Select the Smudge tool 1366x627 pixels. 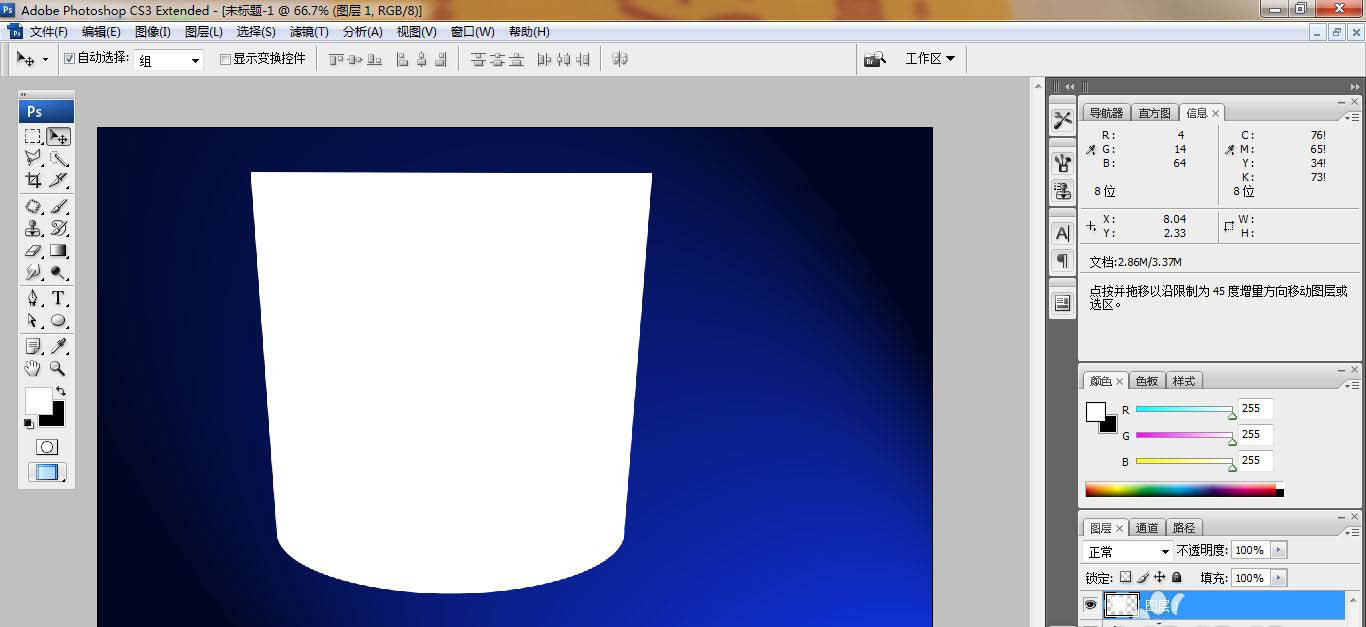33,272
